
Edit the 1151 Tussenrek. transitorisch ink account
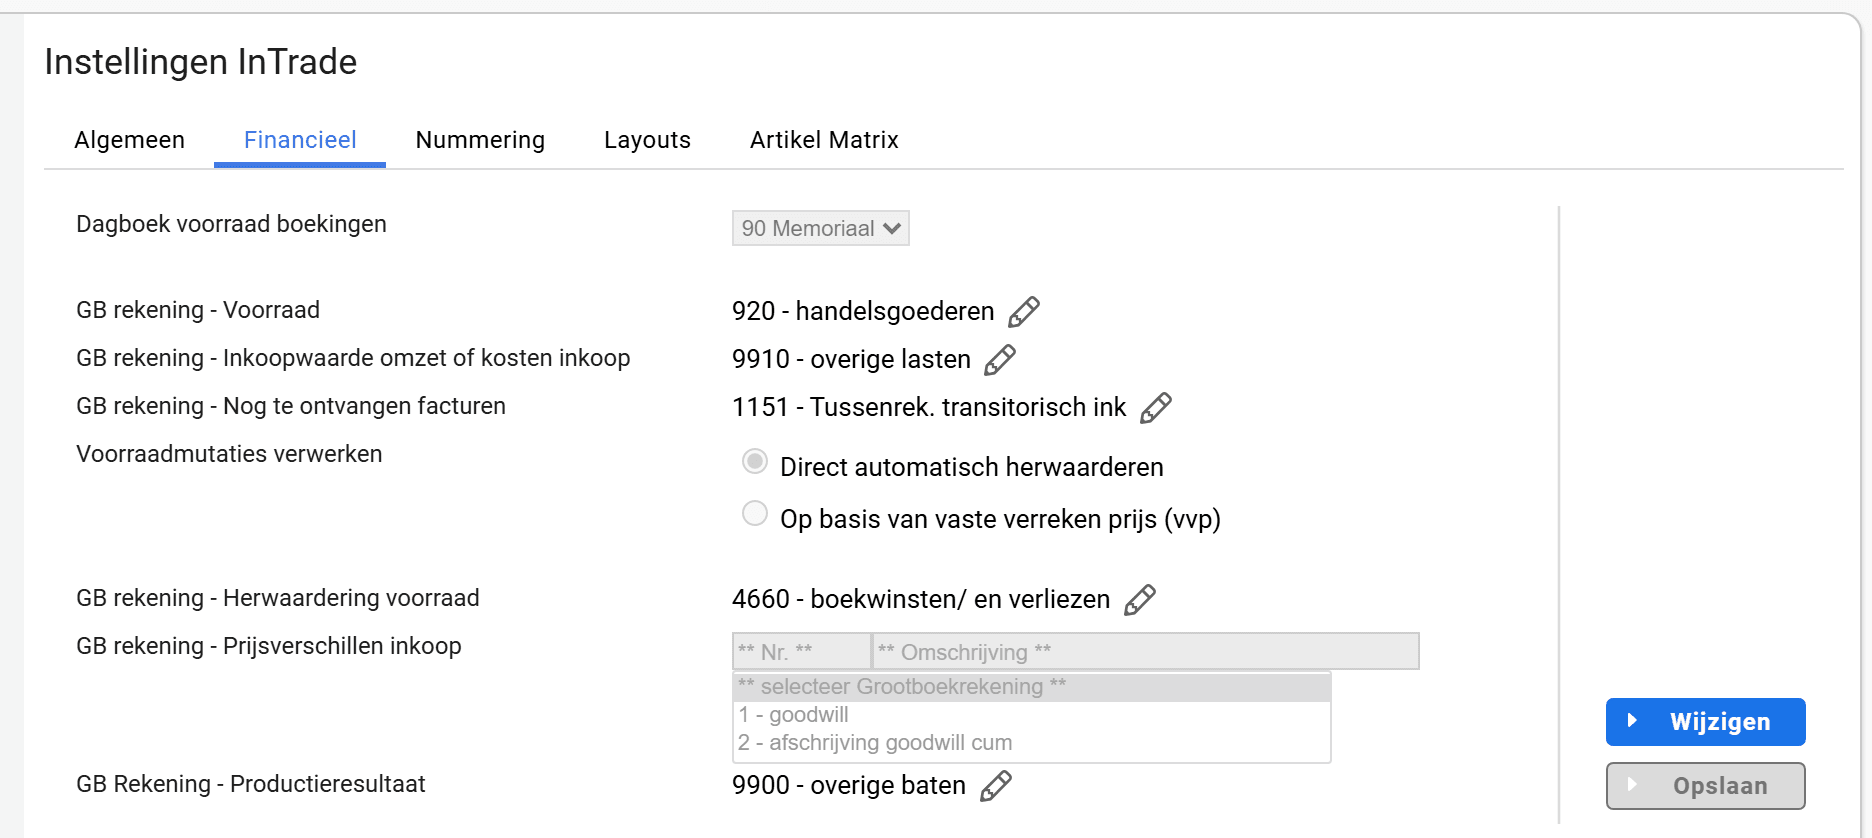1156,408
